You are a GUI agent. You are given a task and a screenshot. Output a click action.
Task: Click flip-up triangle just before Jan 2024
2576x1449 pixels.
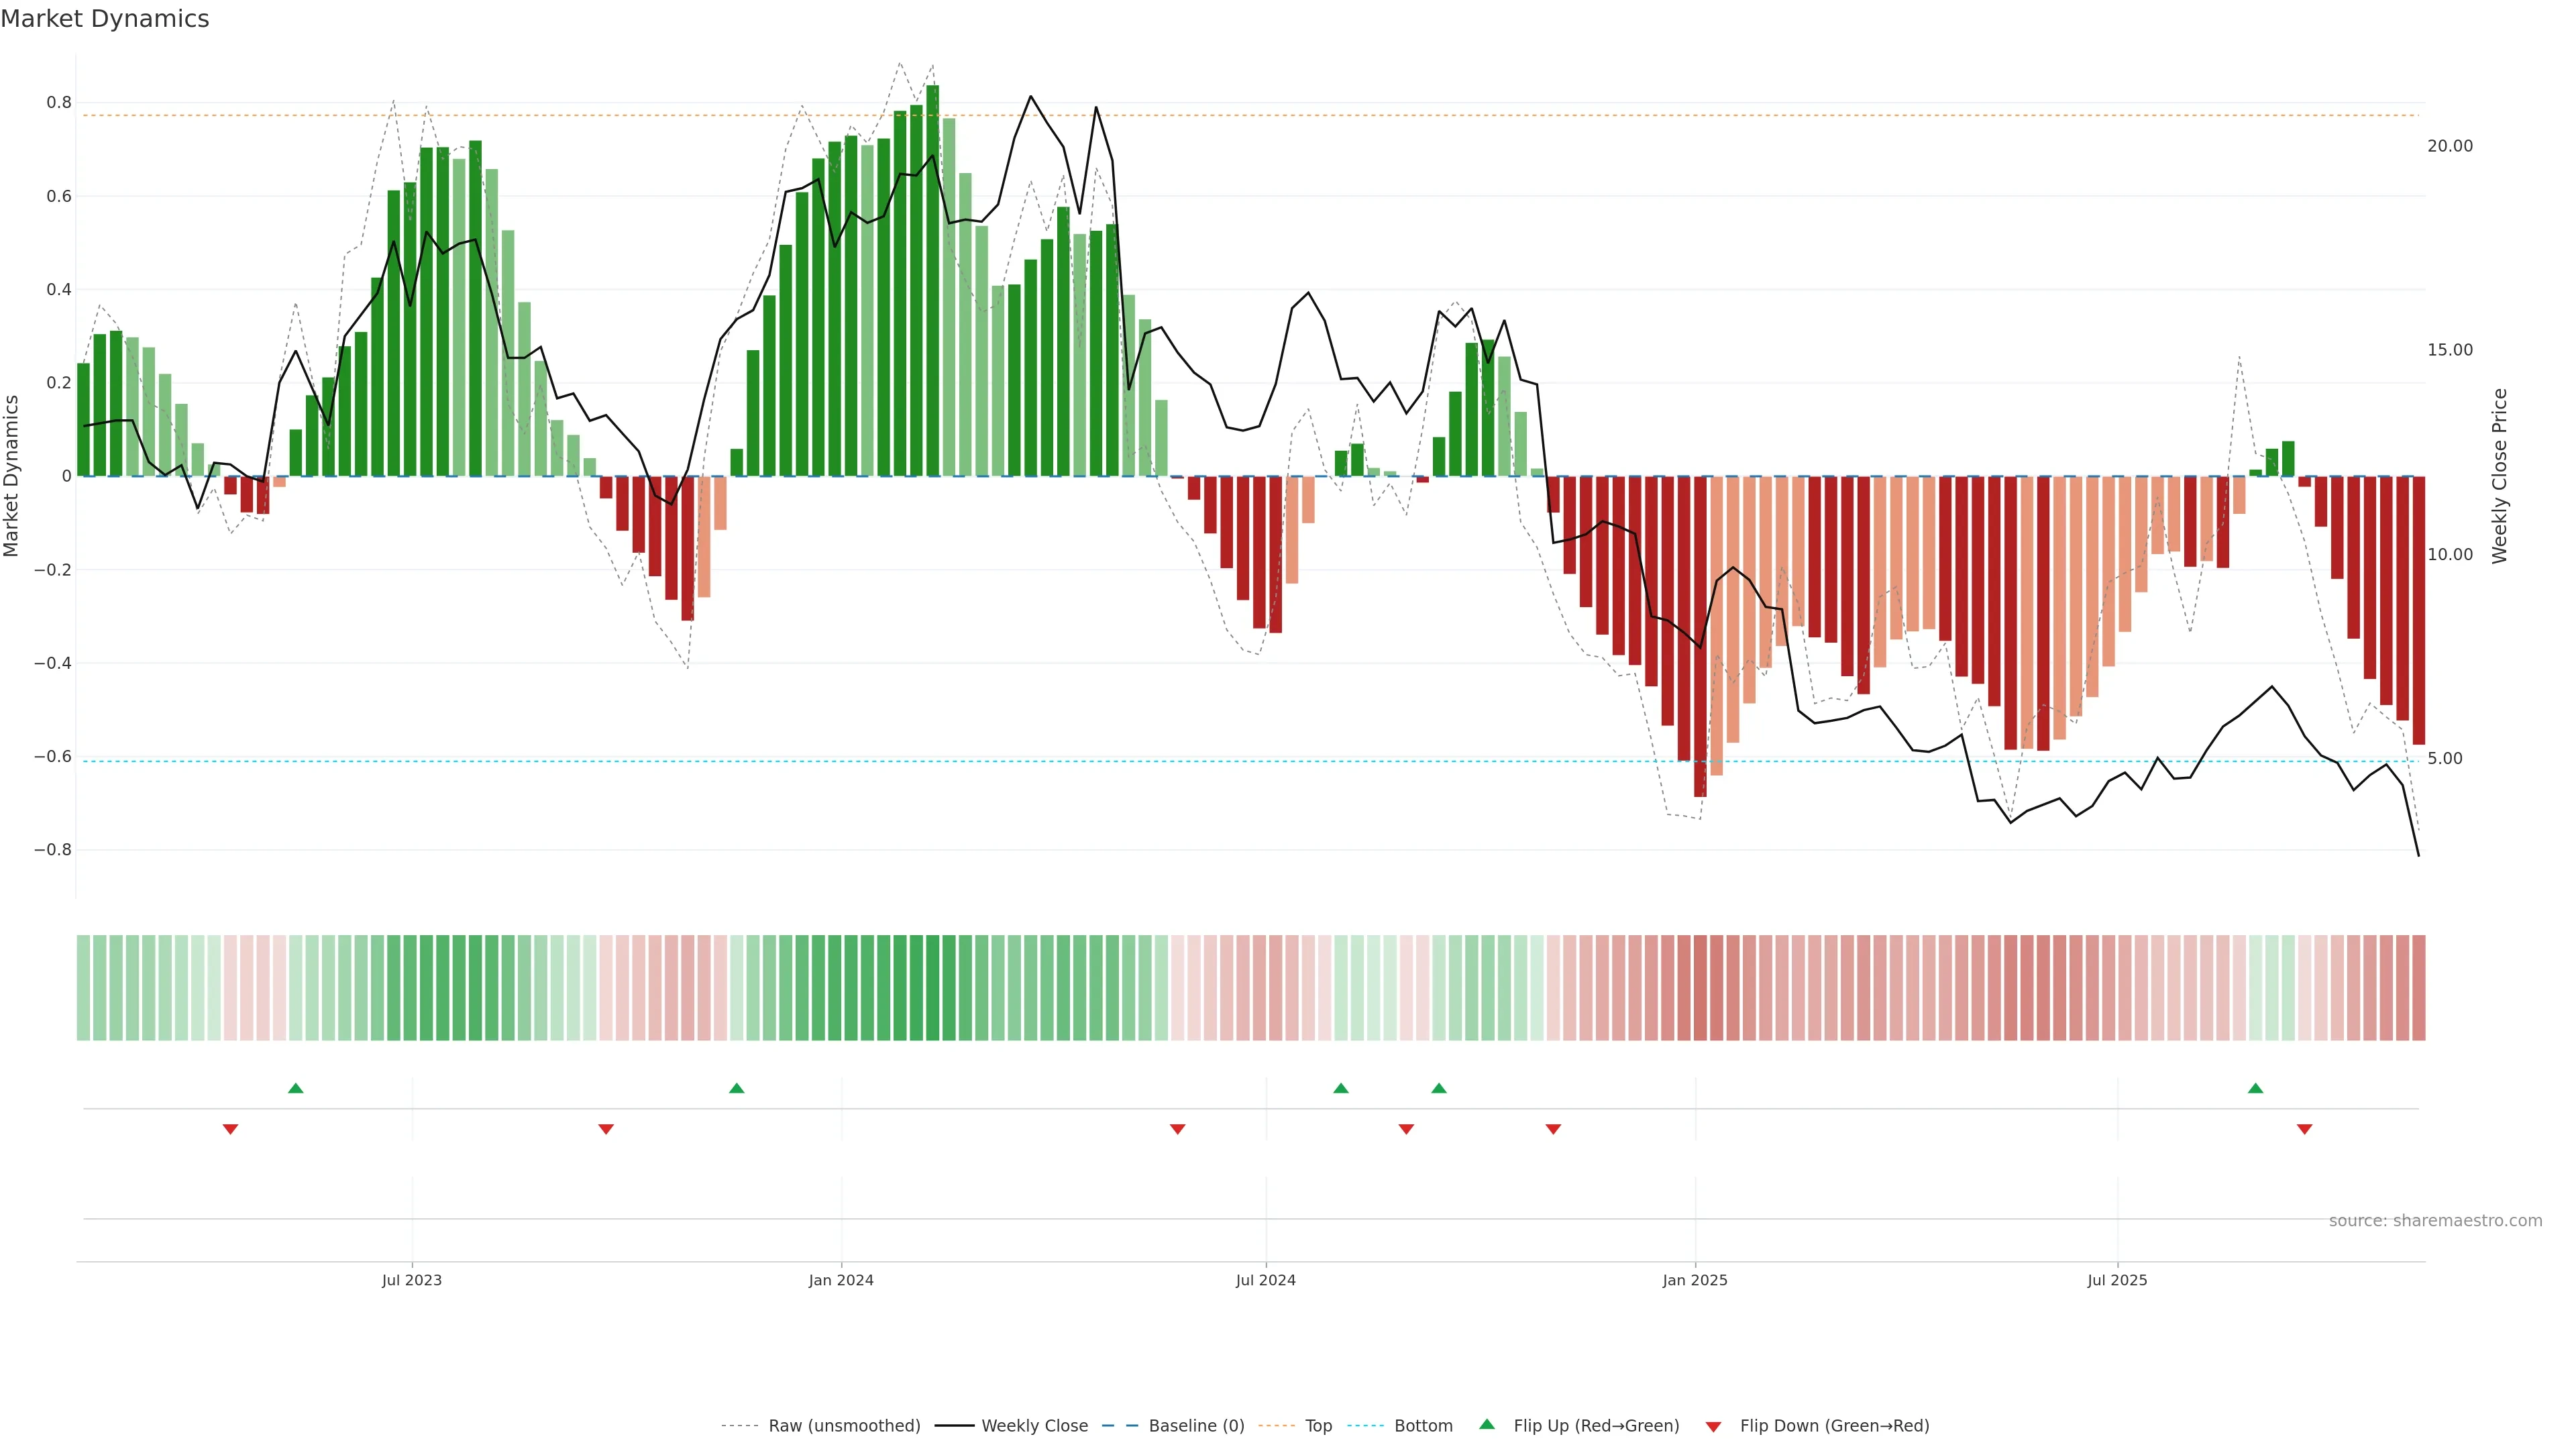[x=736, y=1088]
